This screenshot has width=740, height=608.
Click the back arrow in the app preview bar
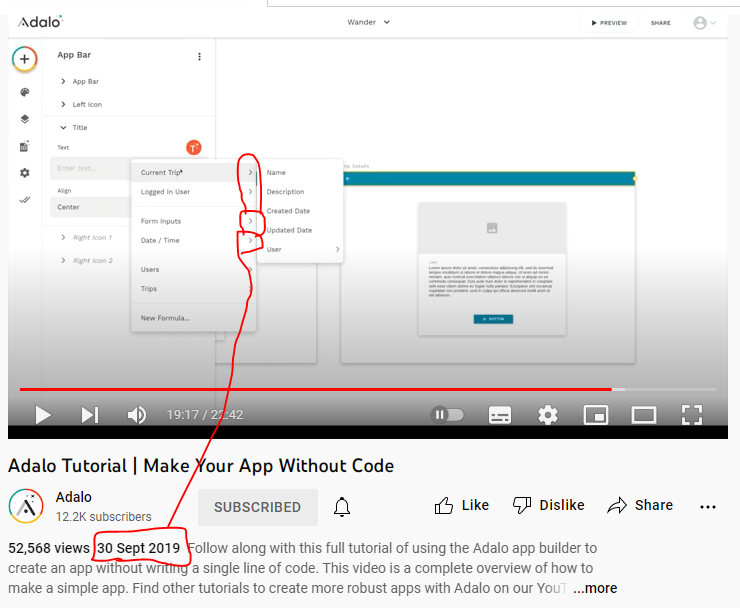point(348,178)
